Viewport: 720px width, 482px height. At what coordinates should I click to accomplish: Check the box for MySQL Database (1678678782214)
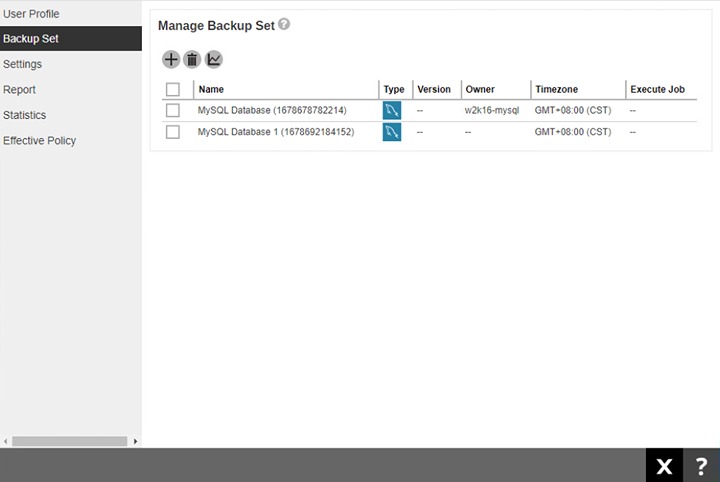click(173, 110)
